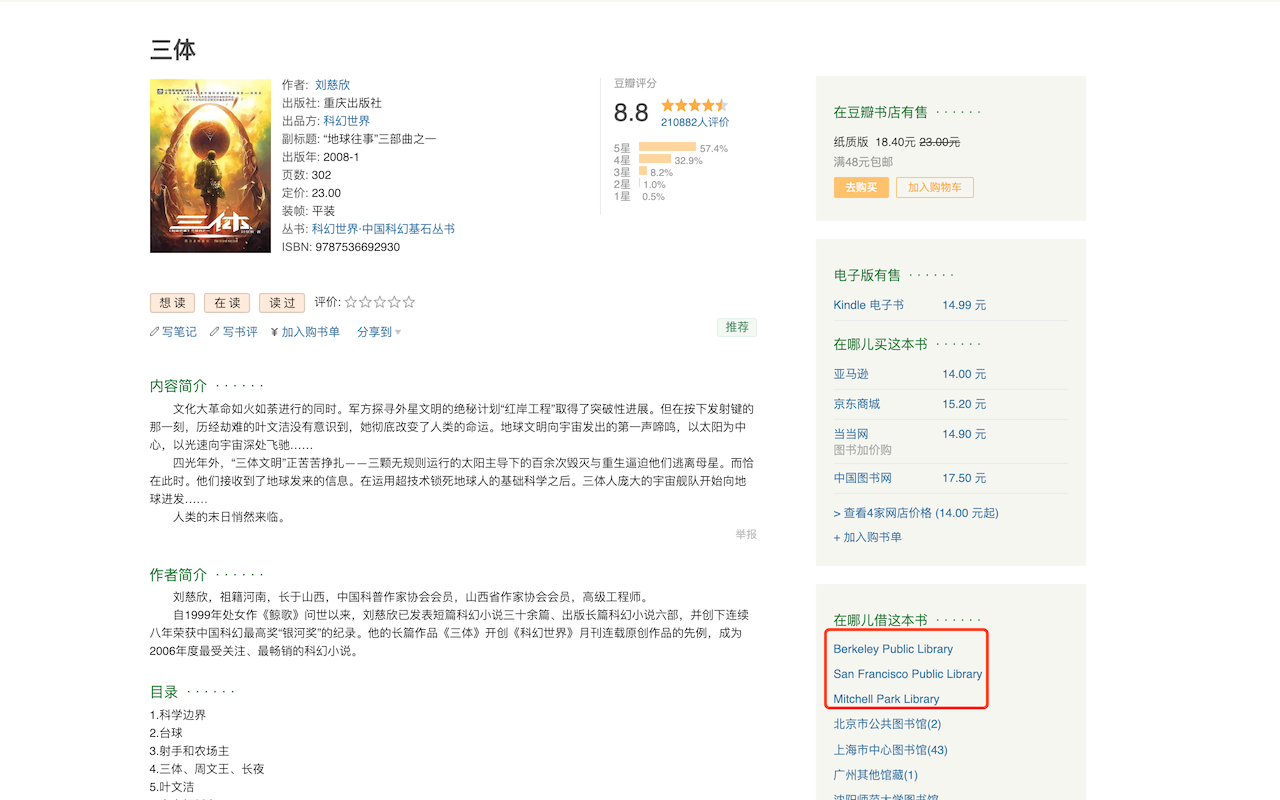The width and height of the screenshot is (1280, 800).
Task: Open the Kindle 电子书 link
Action: (869, 305)
